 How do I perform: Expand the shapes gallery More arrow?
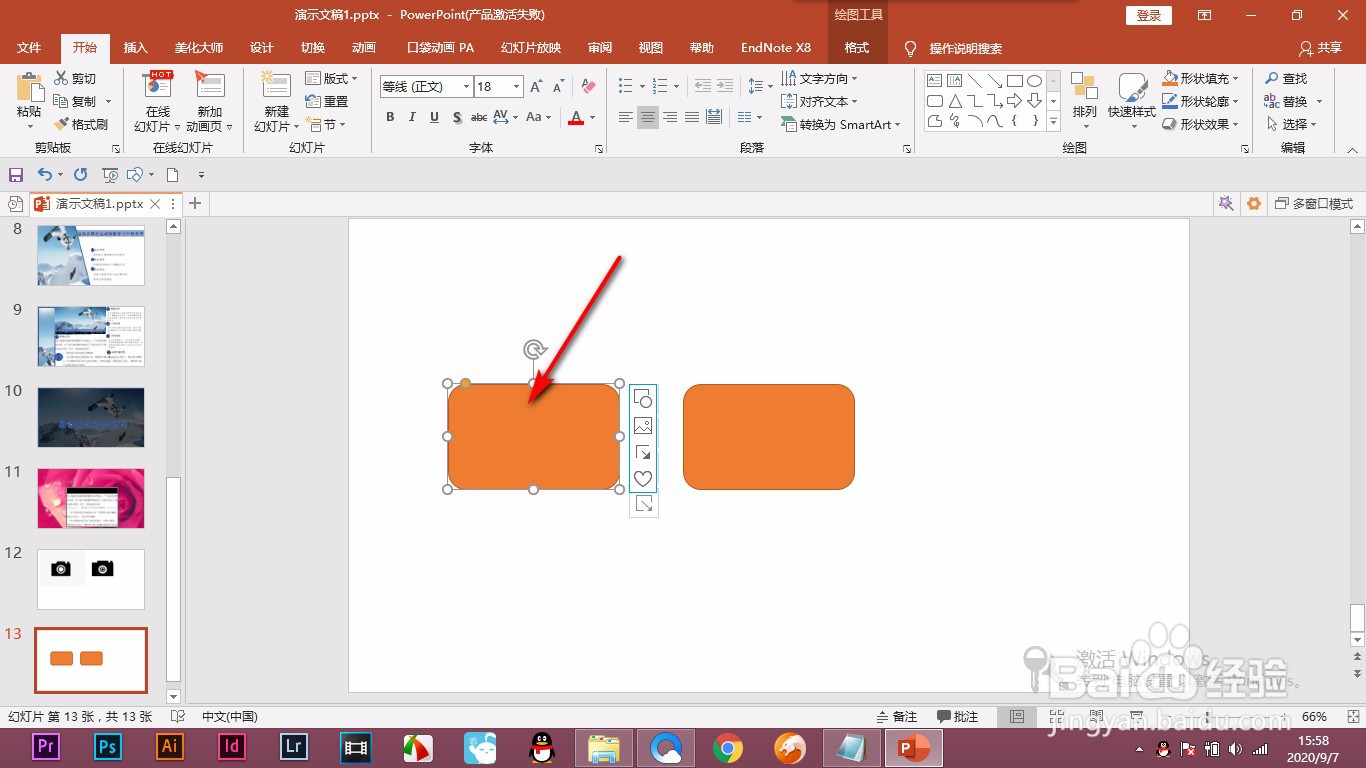click(1053, 121)
